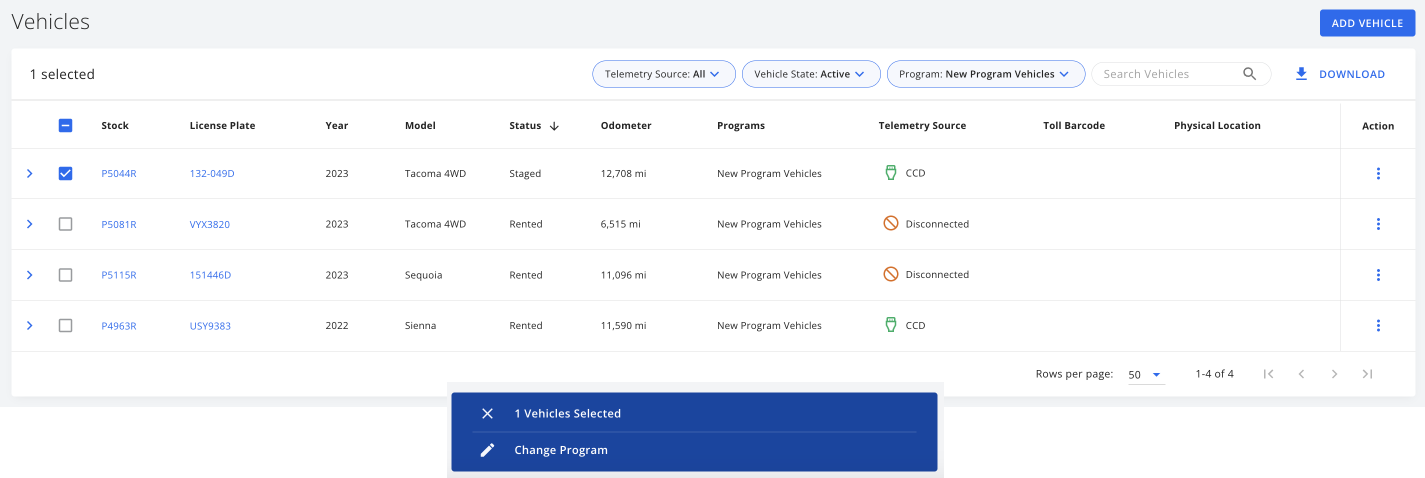Click the 11,096 mi odometer value
This screenshot has width=1425, height=478.
pyautogui.click(x=623, y=275)
